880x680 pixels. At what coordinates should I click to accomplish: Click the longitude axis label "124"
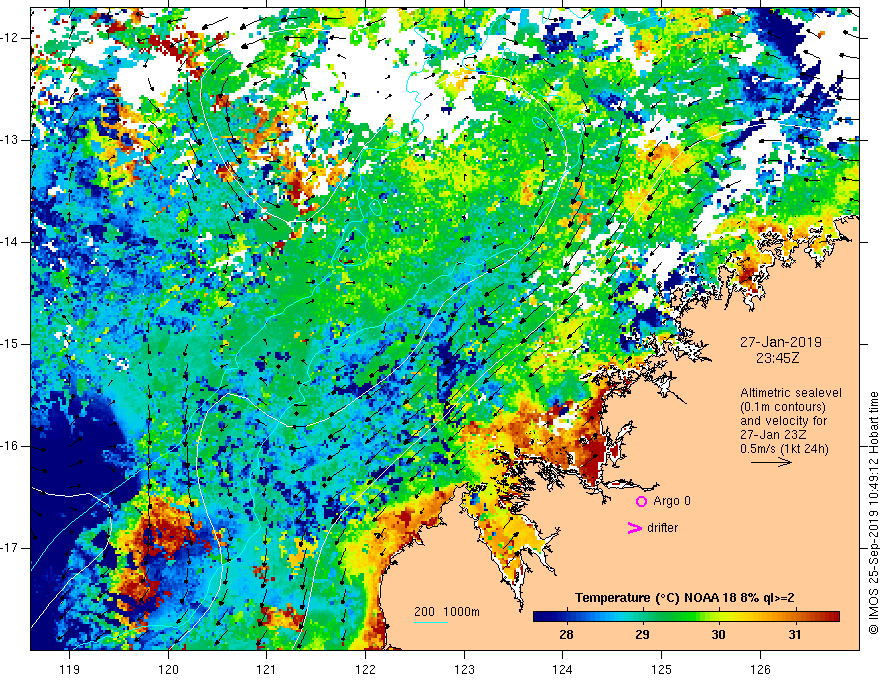point(563,669)
